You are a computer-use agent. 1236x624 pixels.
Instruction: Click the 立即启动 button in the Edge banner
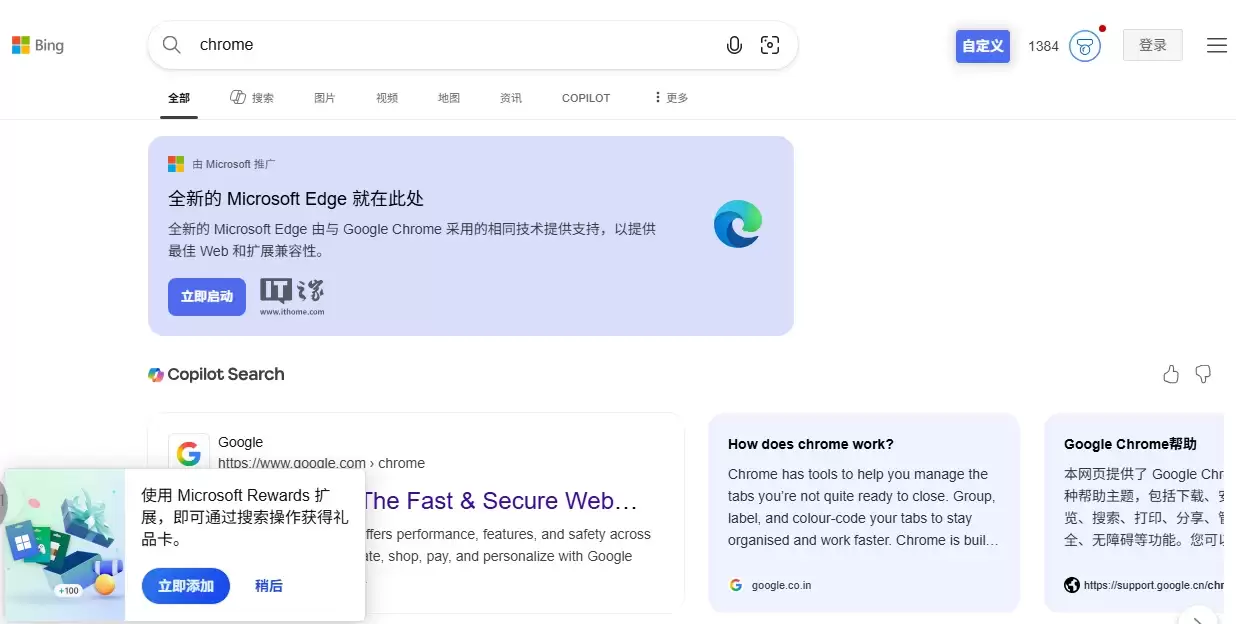[206, 296]
